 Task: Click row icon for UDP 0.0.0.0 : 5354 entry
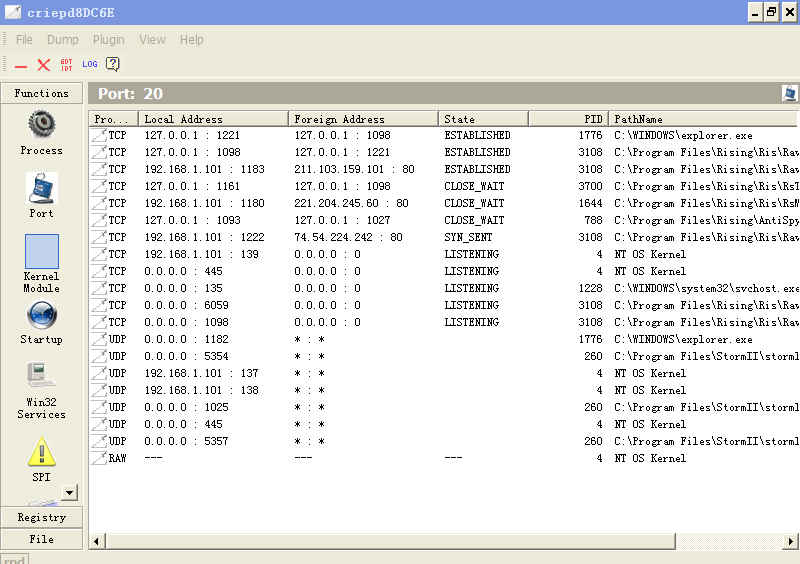click(98, 356)
